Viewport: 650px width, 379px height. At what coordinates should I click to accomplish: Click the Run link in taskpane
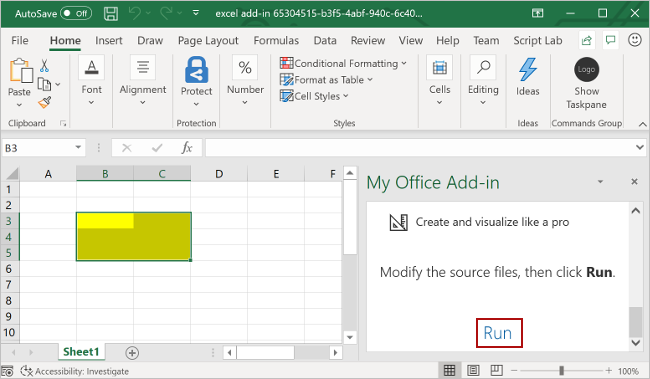tap(498, 333)
